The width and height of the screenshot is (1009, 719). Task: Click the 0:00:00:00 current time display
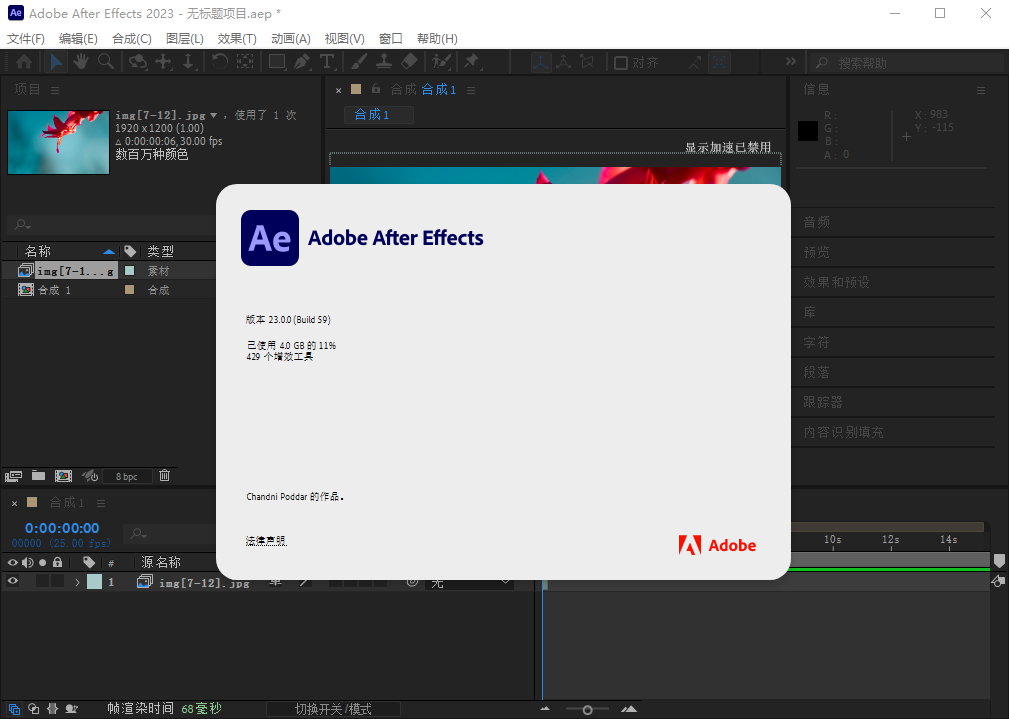pyautogui.click(x=62, y=528)
